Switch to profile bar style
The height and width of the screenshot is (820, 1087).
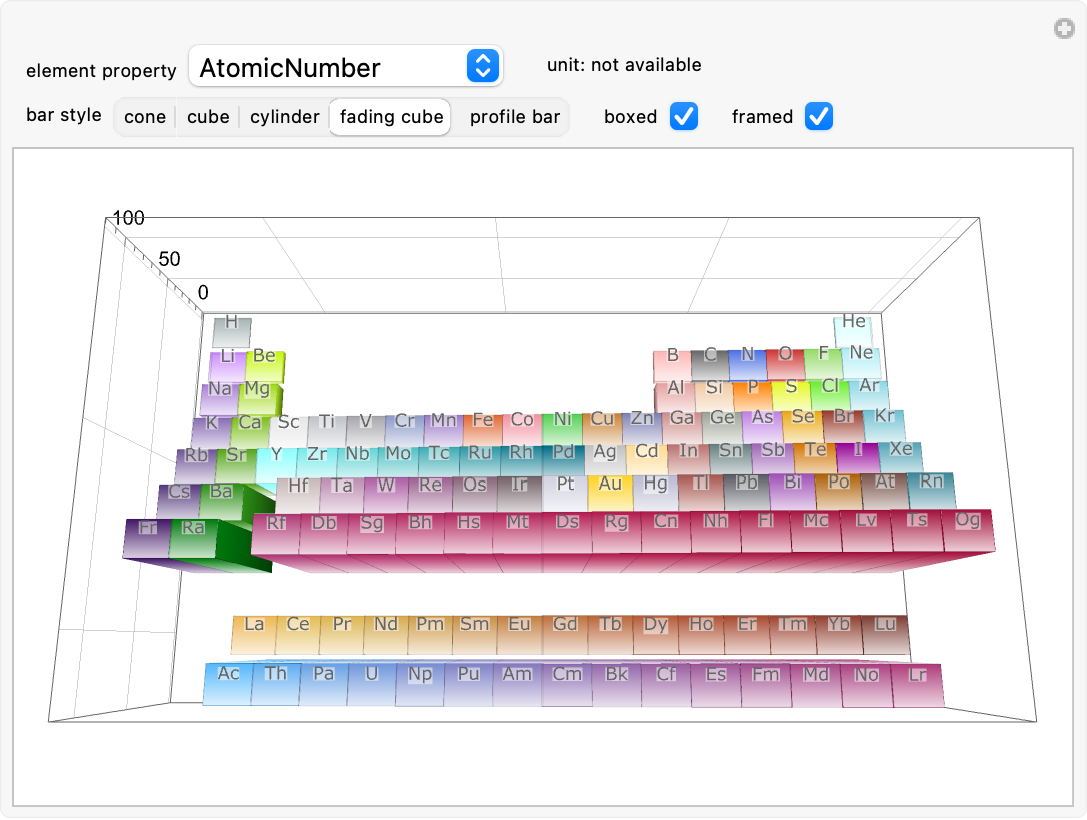(x=515, y=117)
